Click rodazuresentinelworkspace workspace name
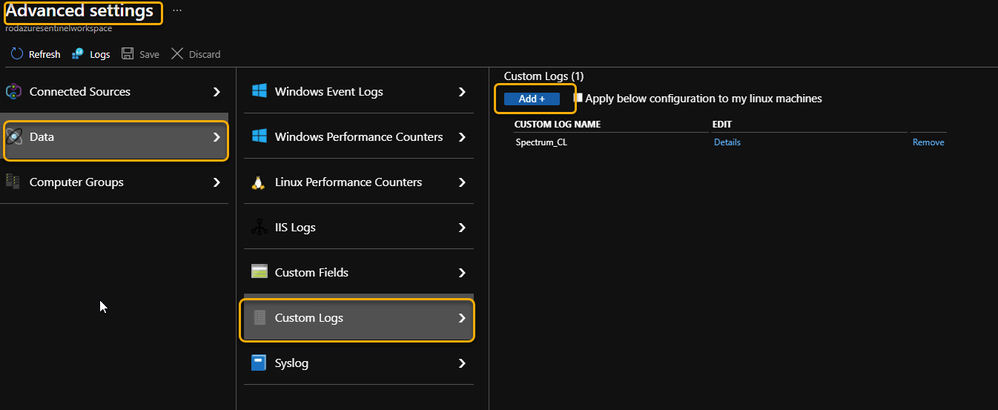Image resolution: width=998 pixels, height=410 pixels. 59,29
